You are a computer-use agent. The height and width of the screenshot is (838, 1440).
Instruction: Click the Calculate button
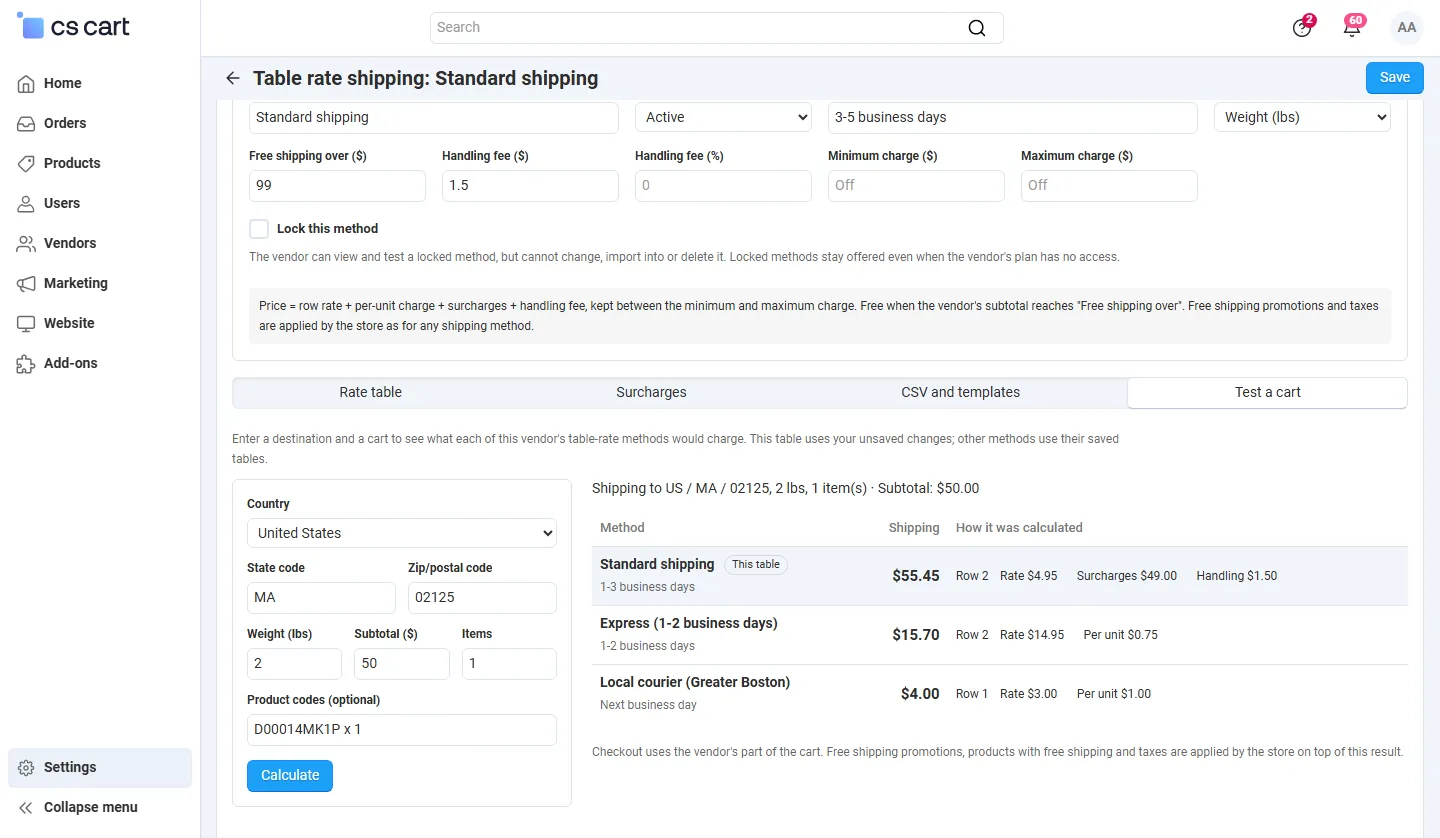290,776
